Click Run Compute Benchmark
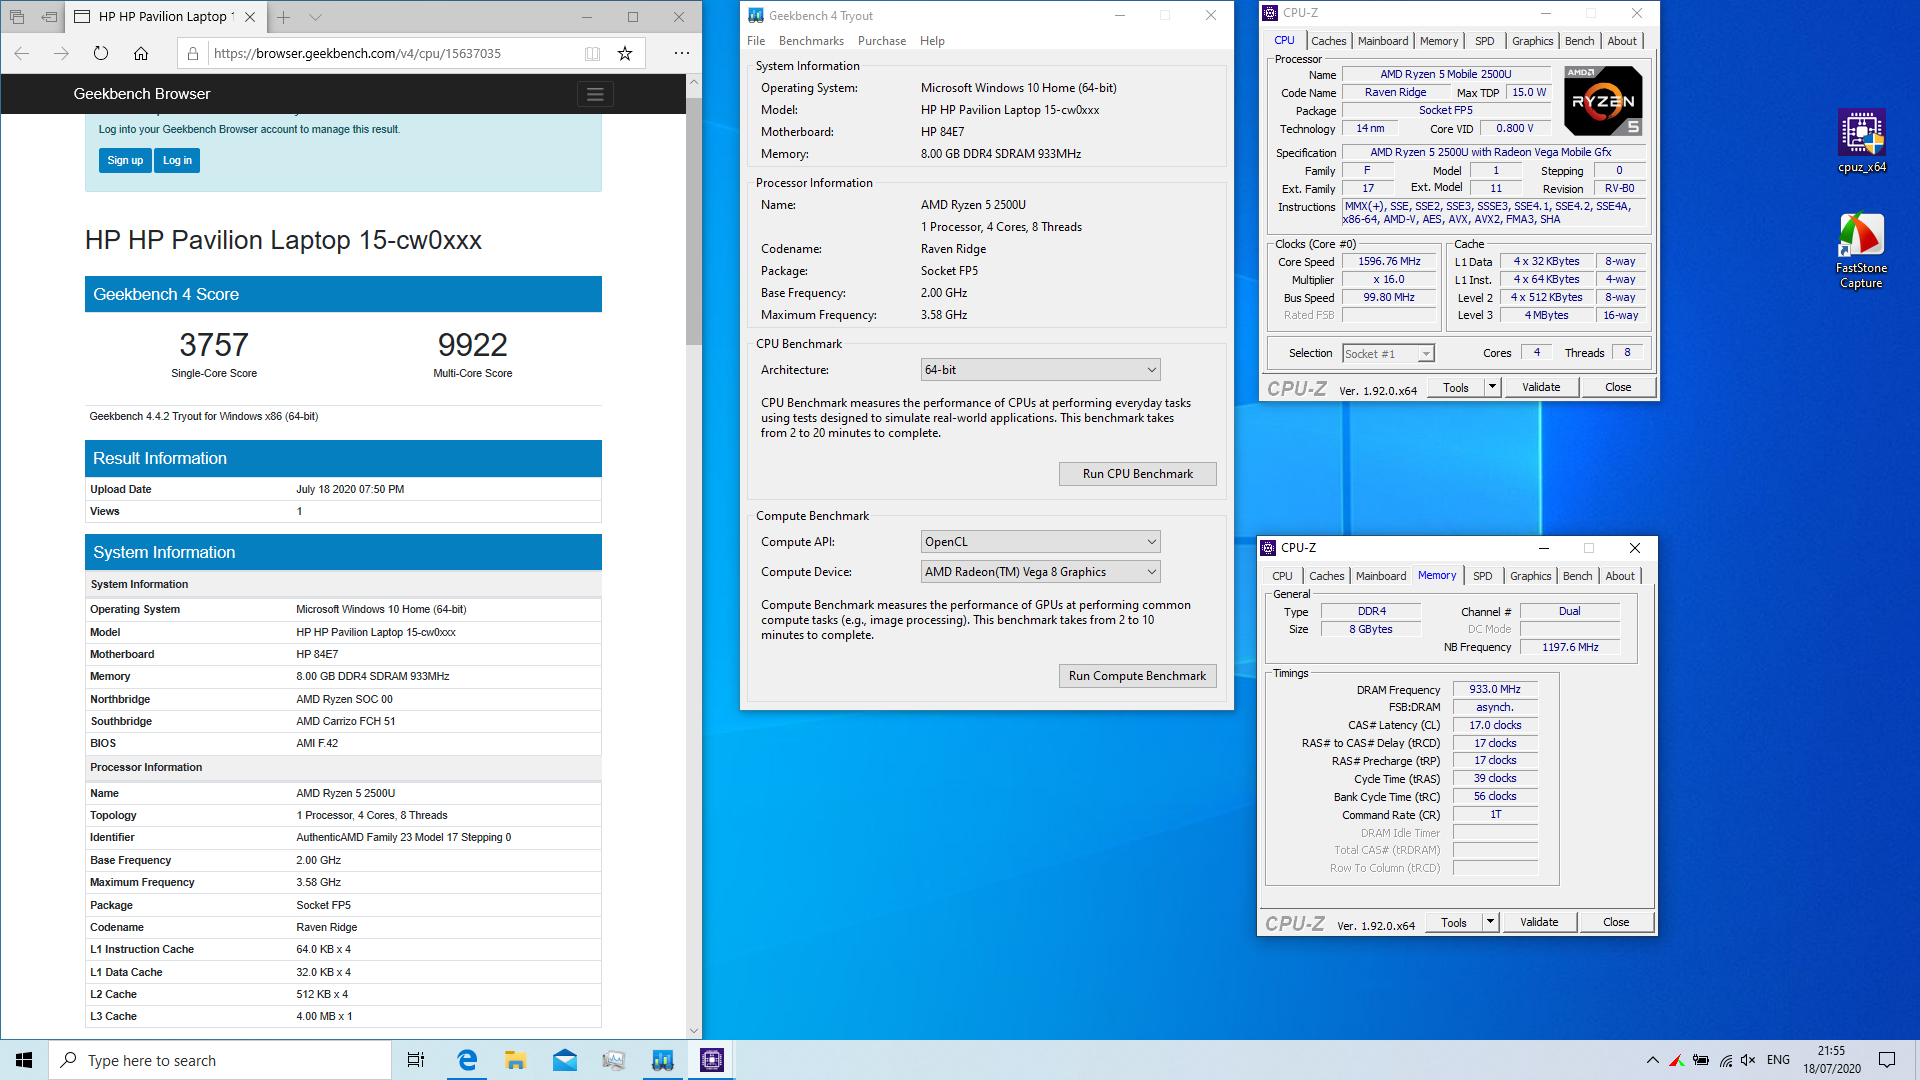This screenshot has width=1920, height=1080. [x=1137, y=676]
